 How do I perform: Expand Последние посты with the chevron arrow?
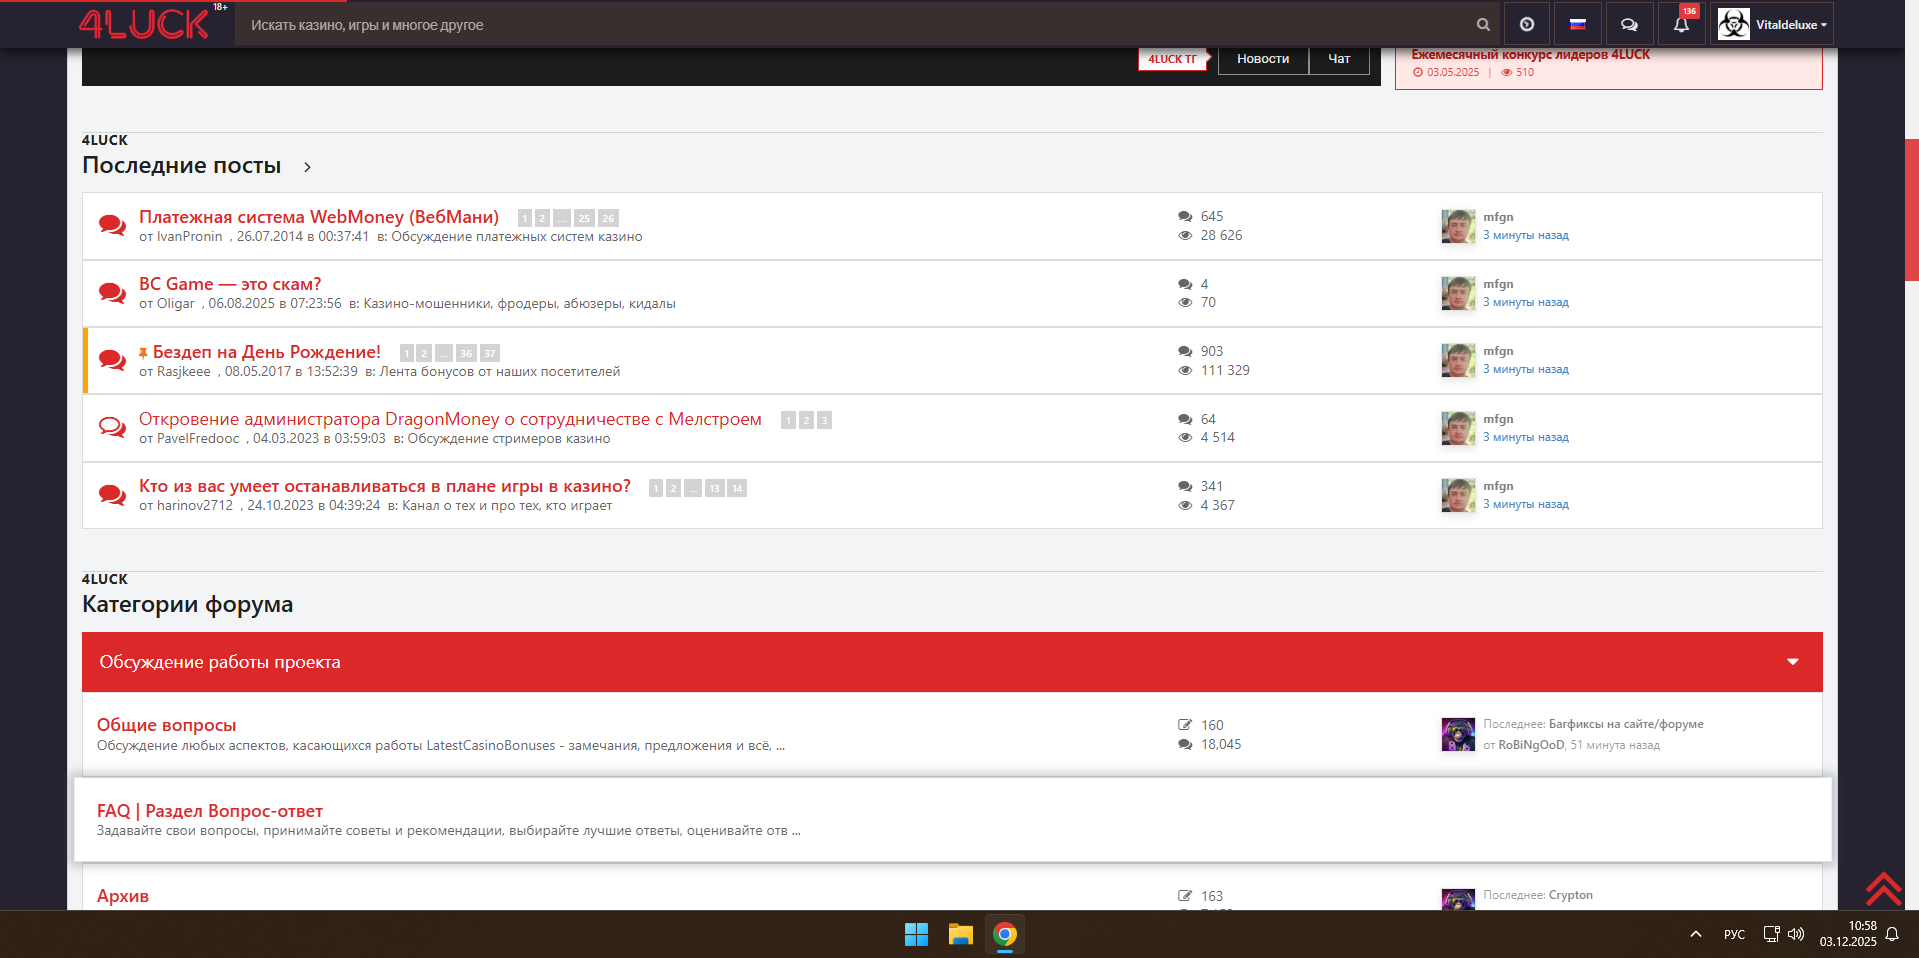(307, 167)
